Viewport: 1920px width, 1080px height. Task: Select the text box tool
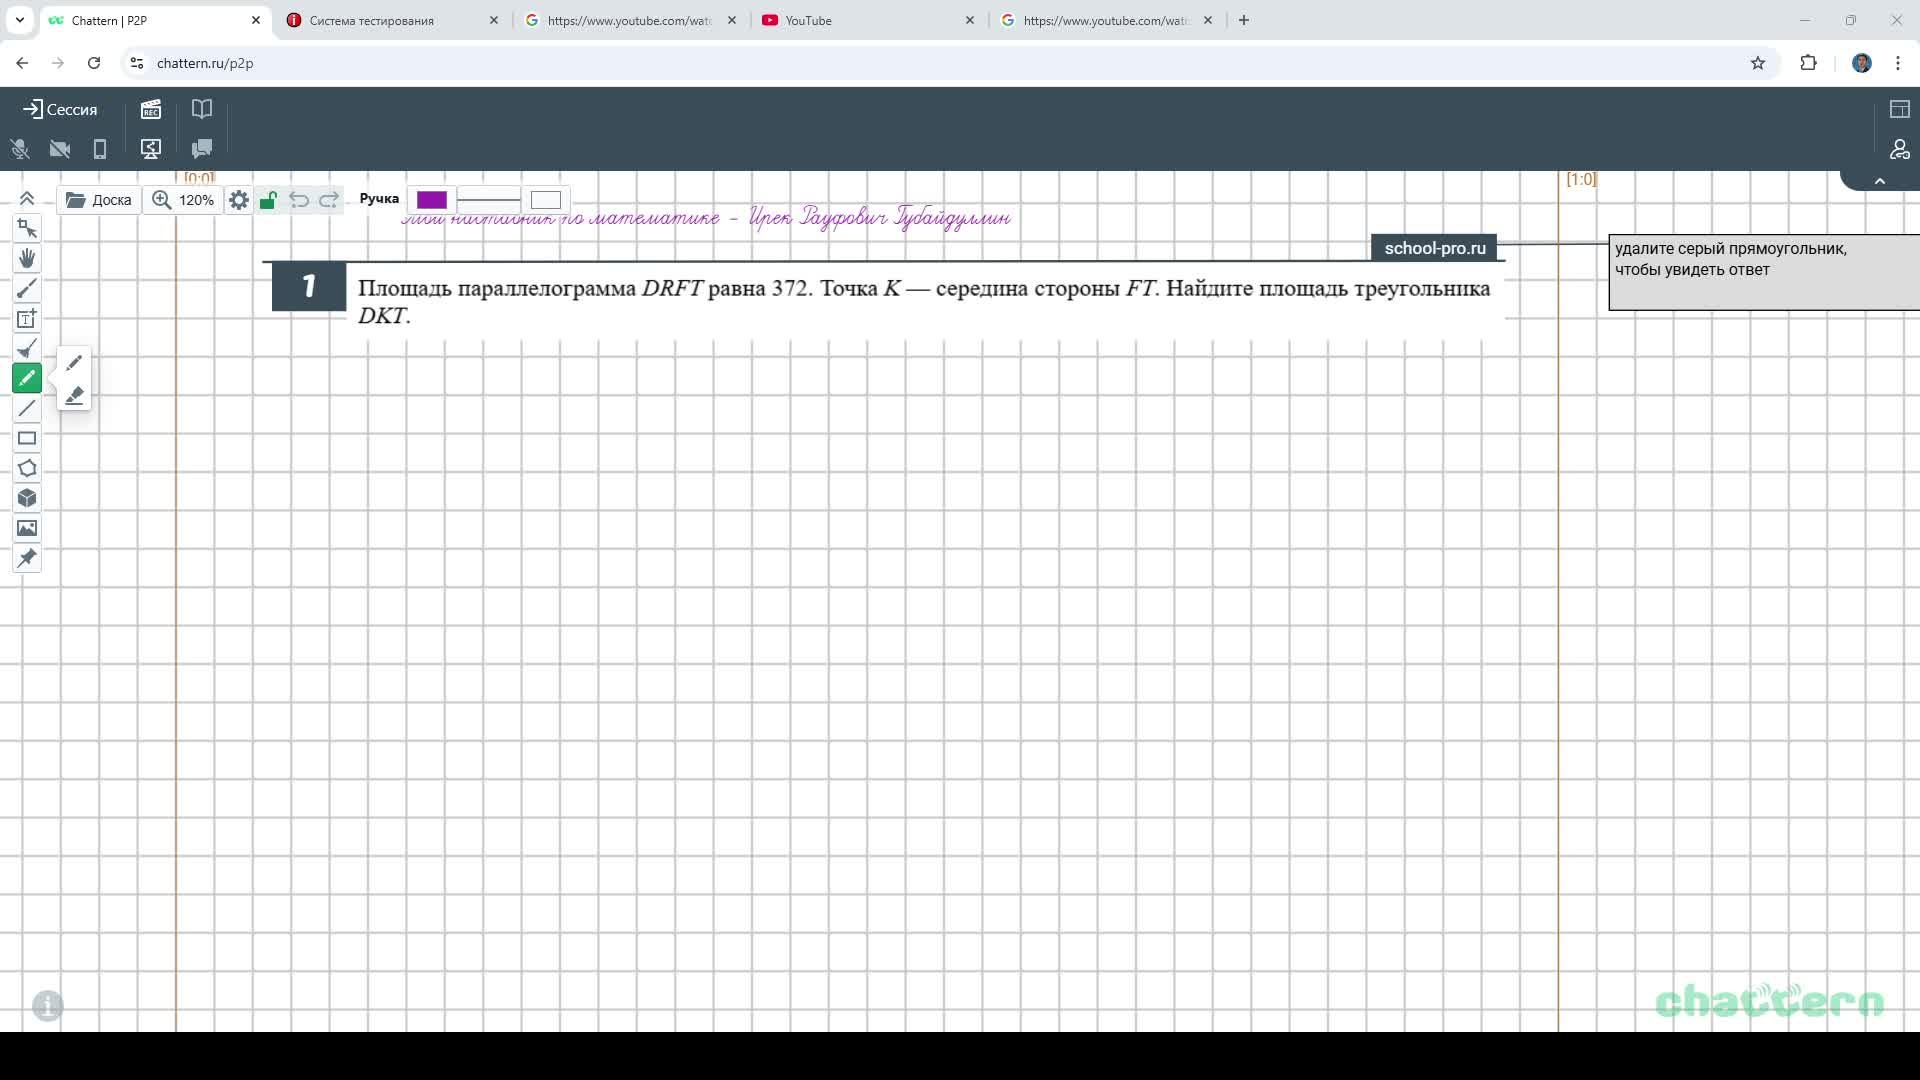point(27,318)
